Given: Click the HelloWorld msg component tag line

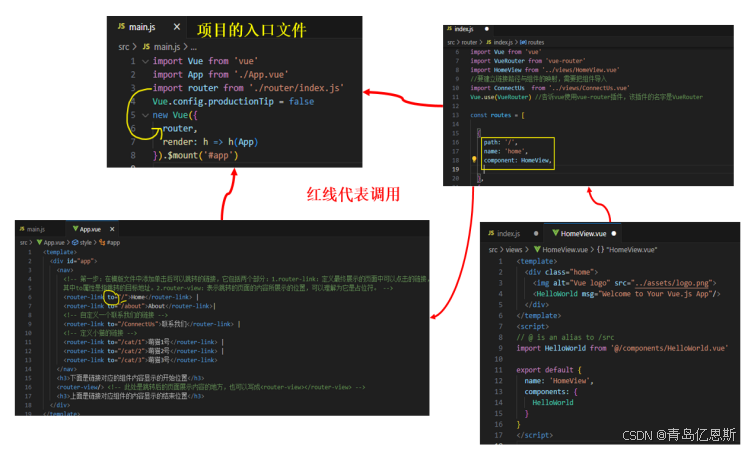Looking at the screenshot, I should [x=626, y=294].
